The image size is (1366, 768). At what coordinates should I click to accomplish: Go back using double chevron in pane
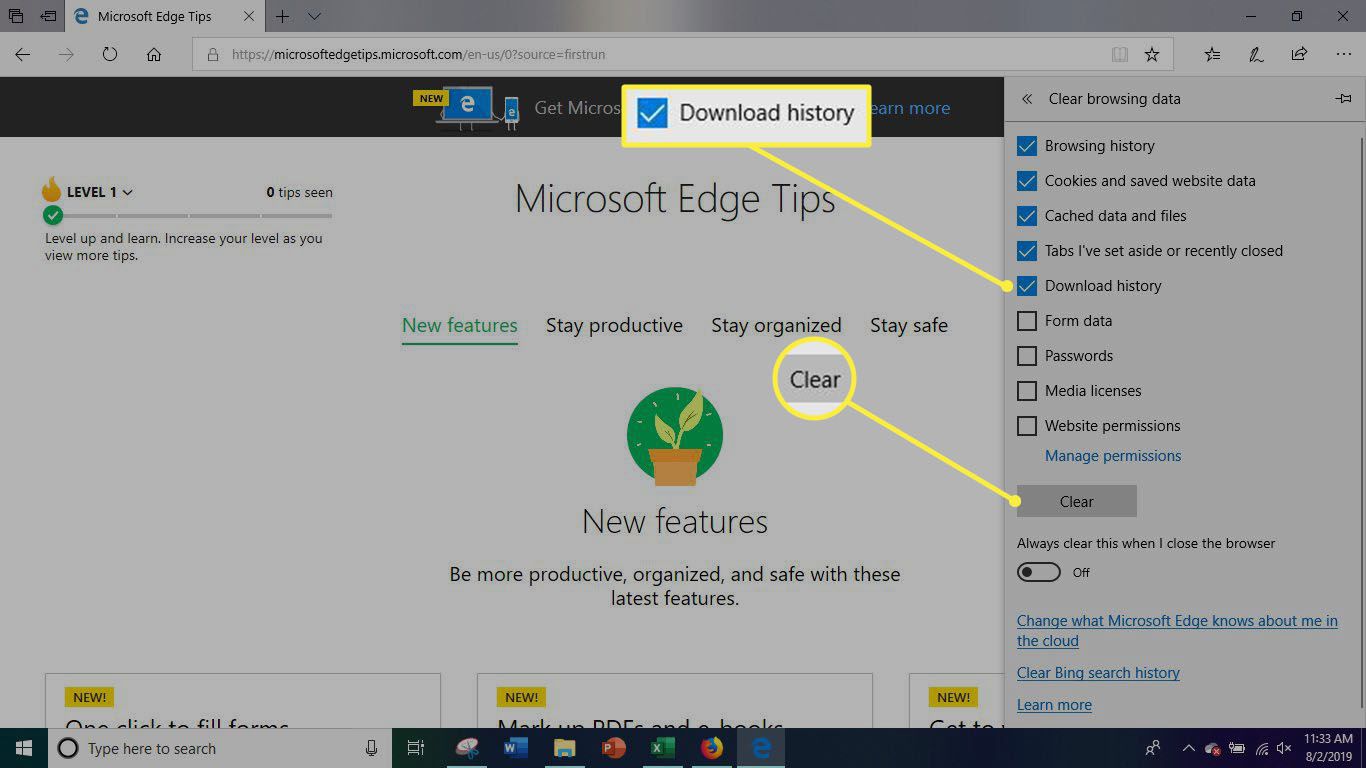(1027, 99)
